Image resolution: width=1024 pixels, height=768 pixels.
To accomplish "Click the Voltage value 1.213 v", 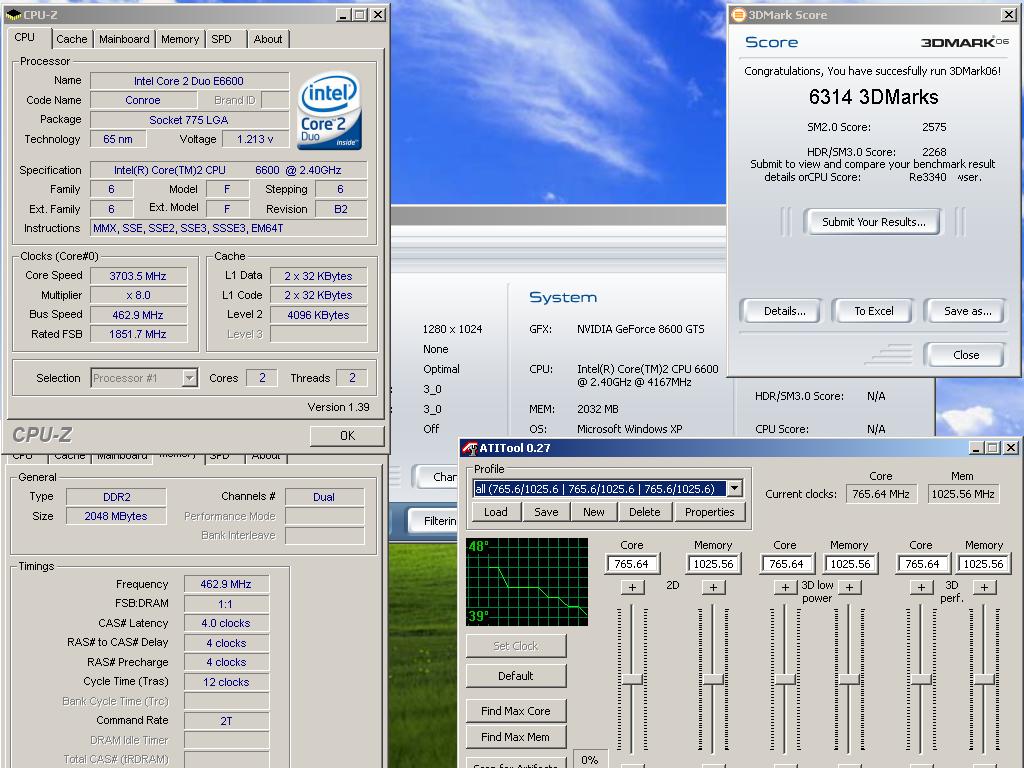I will tap(255, 139).
